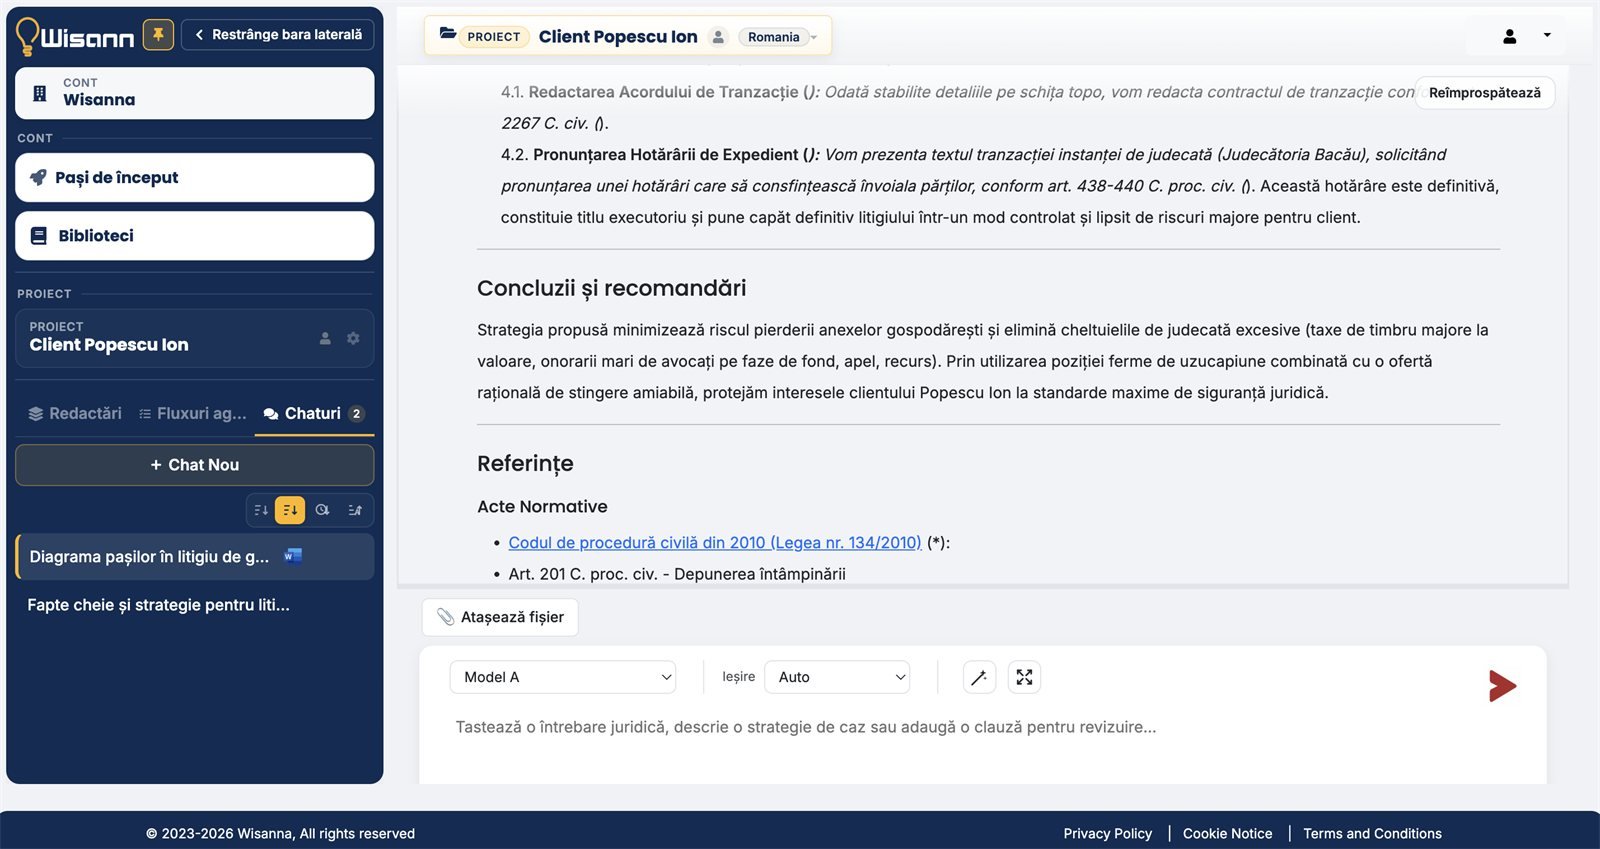Click the open folder icon in project header

(x=448, y=34)
